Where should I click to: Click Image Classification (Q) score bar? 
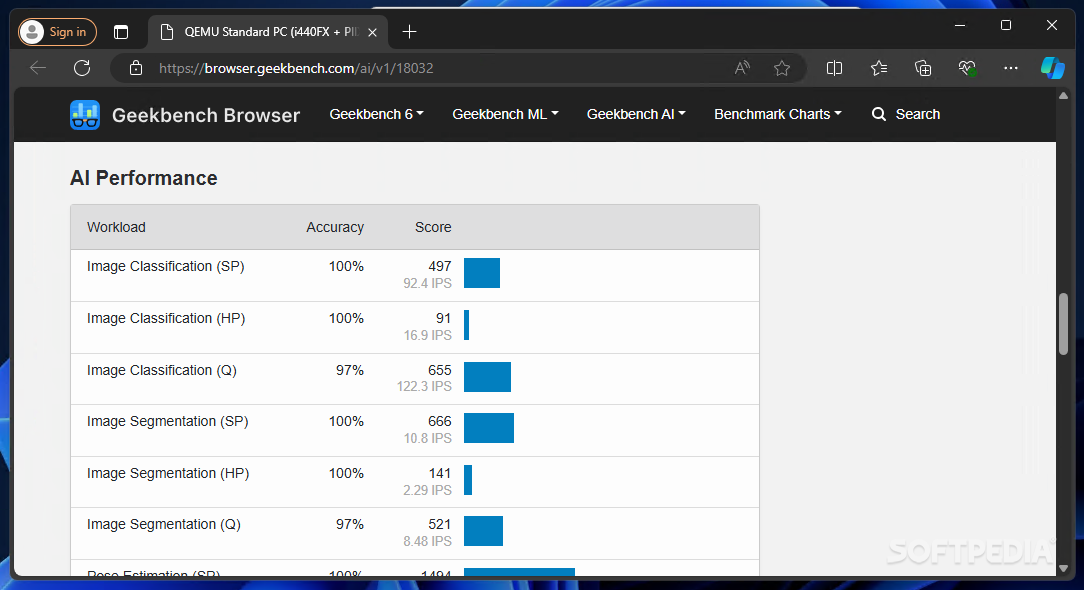point(487,377)
